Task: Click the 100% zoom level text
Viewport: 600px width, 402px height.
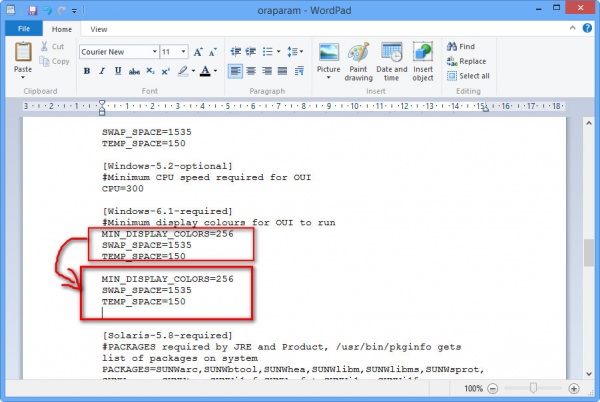Action: [473, 389]
